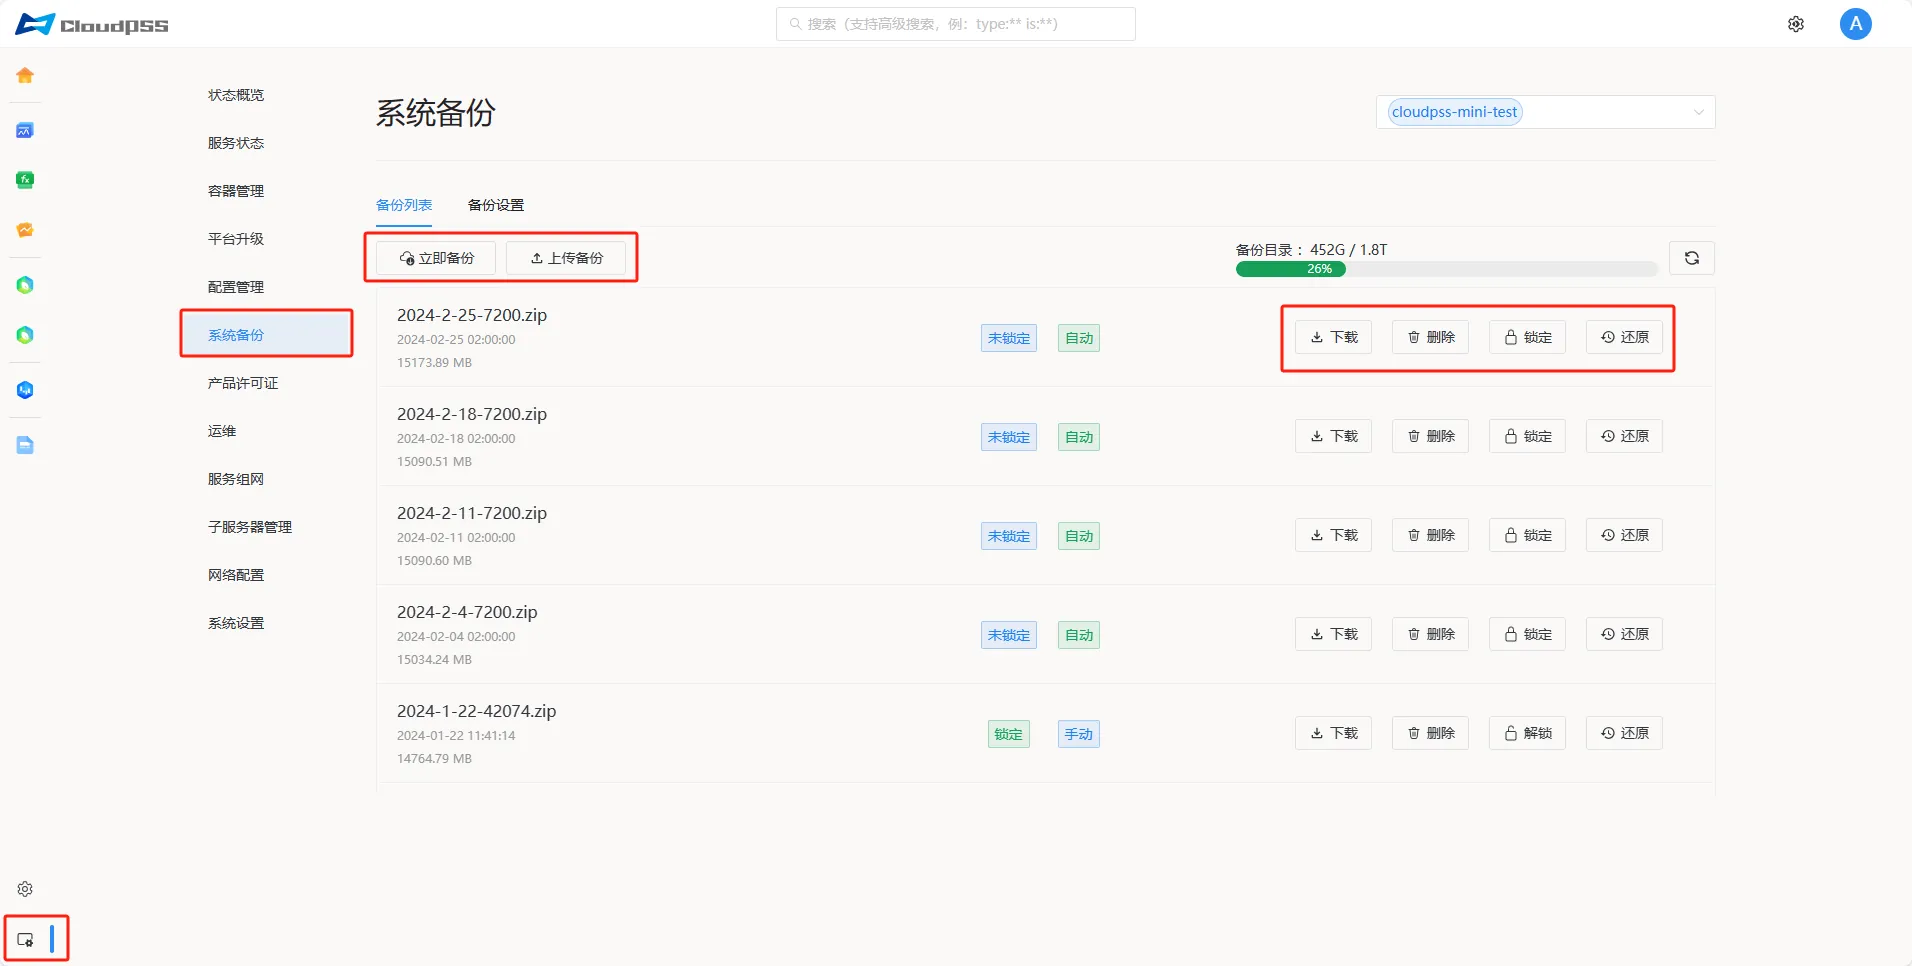Open the blue document icon in sidebar
This screenshot has width=1912, height=966.
25,445
